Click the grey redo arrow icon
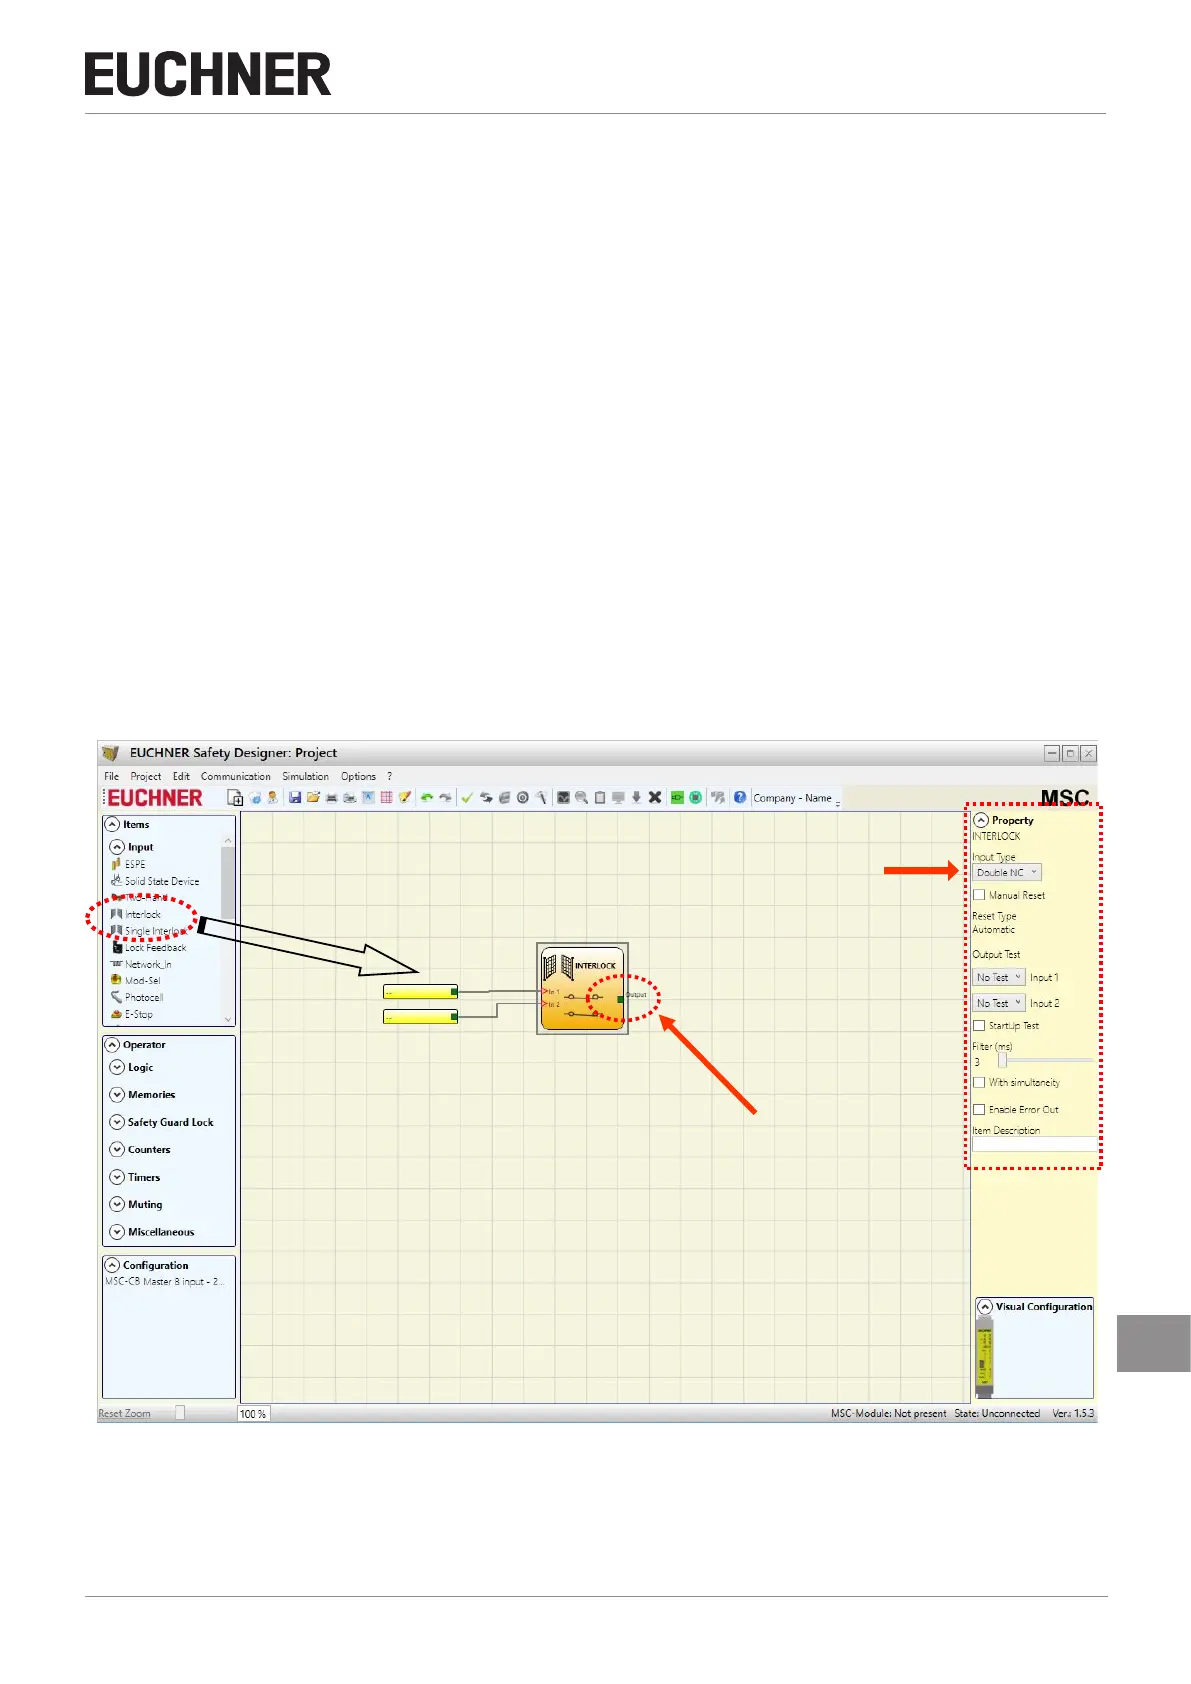The height and width of the screenshot is (1684, 1191). click(445, 797)
